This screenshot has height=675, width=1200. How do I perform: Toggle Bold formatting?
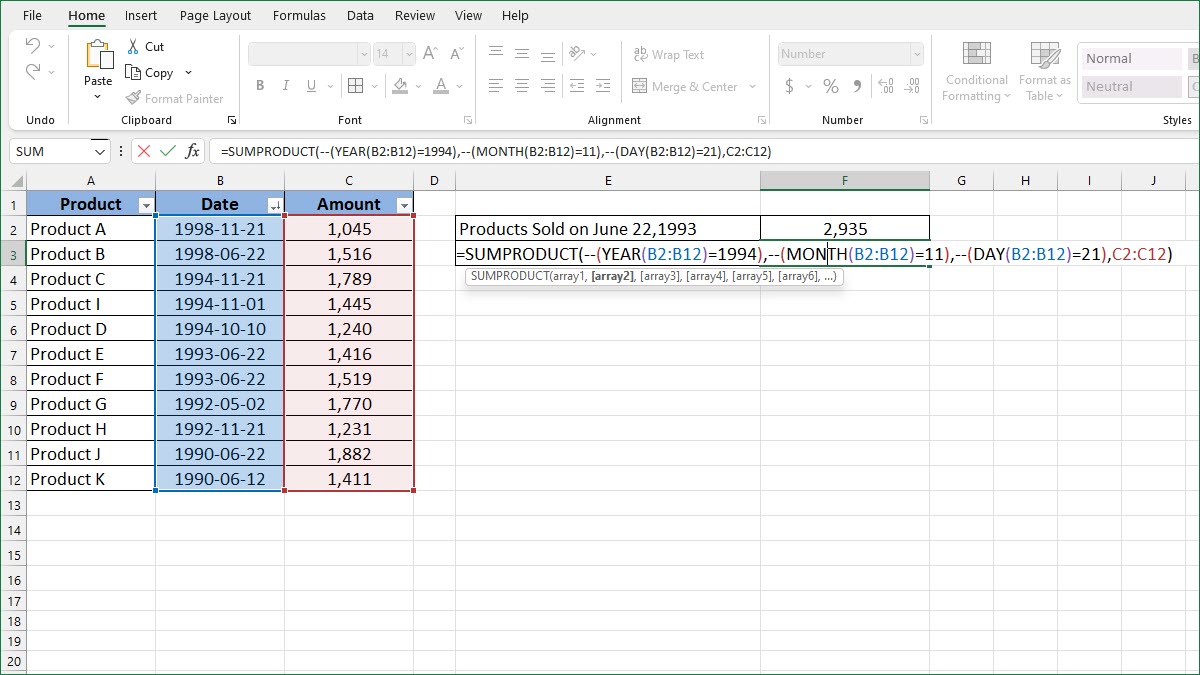[x=260, y=87]
